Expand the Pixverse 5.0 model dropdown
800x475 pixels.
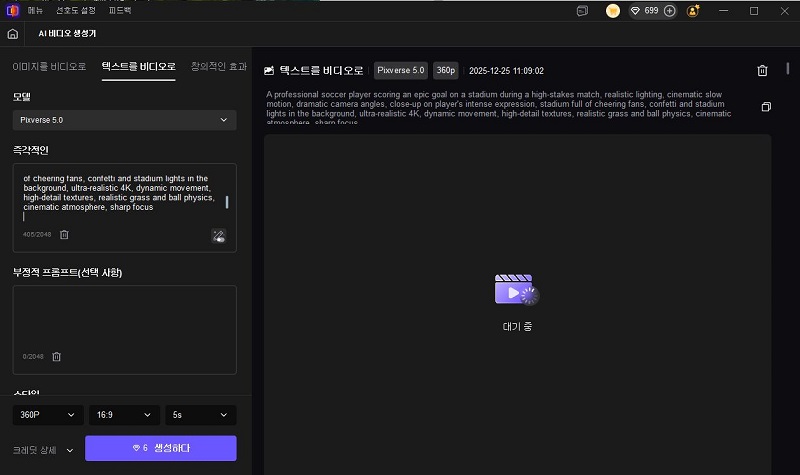[124, 120]
